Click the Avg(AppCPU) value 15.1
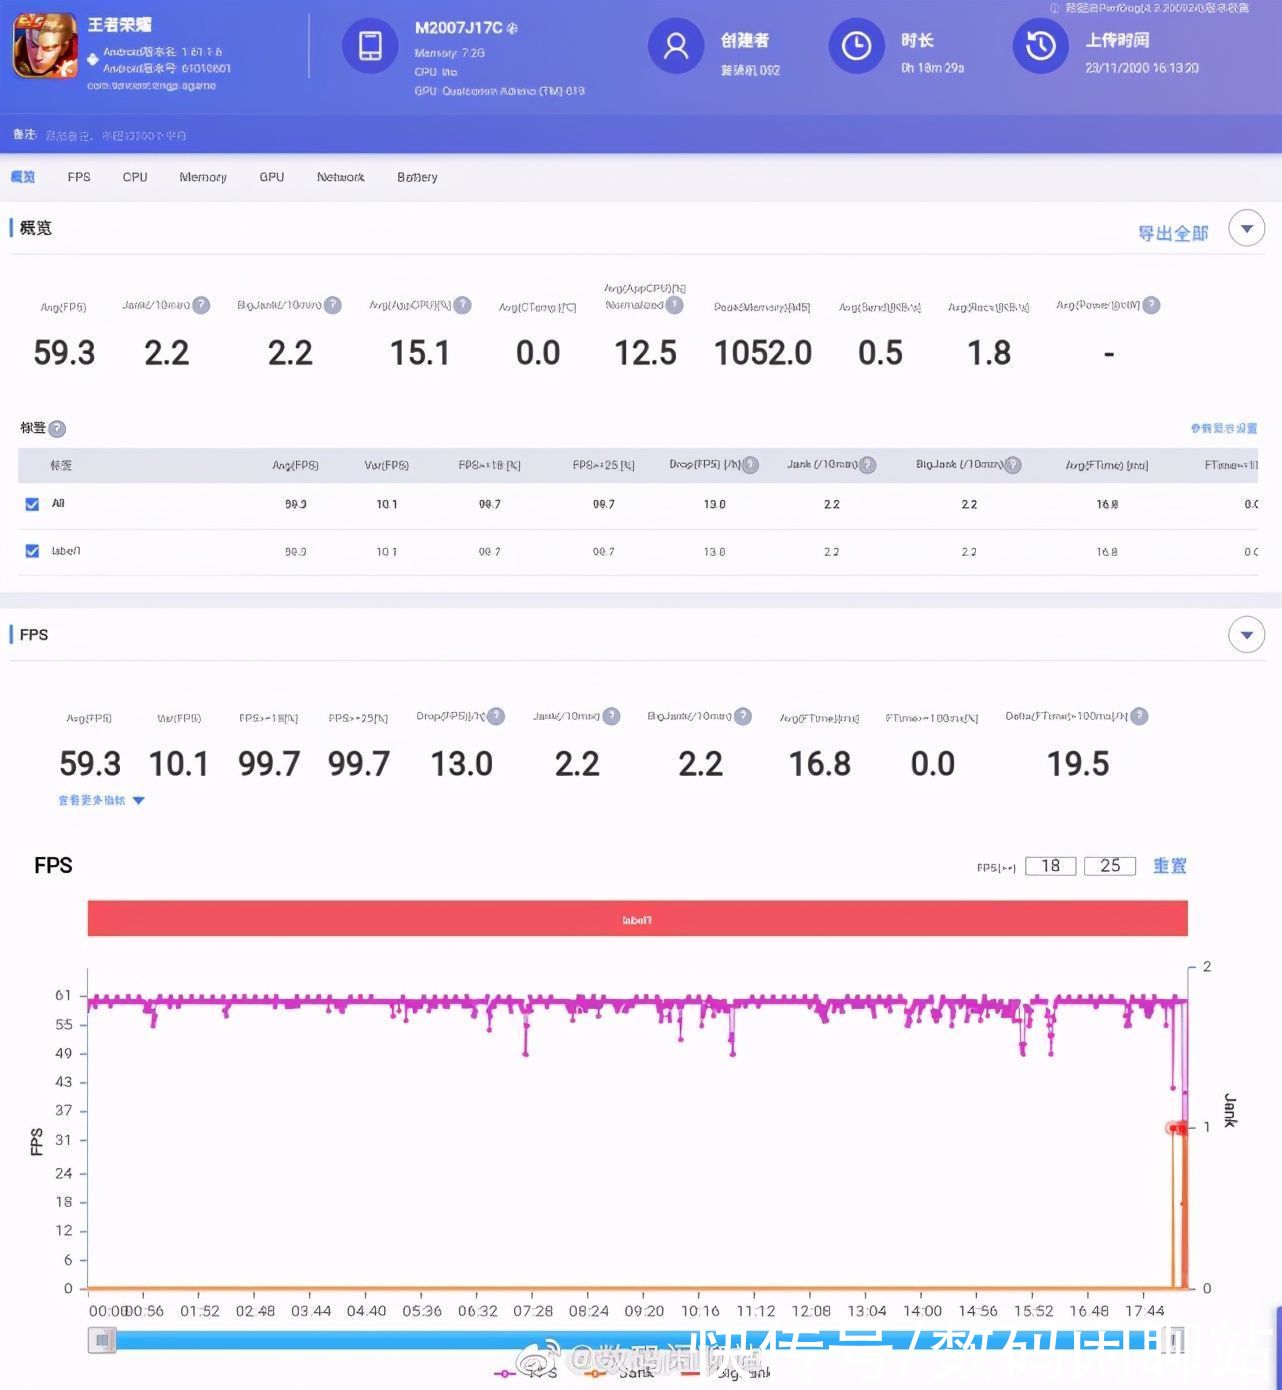The image size is (1282, 1390). 420,353
